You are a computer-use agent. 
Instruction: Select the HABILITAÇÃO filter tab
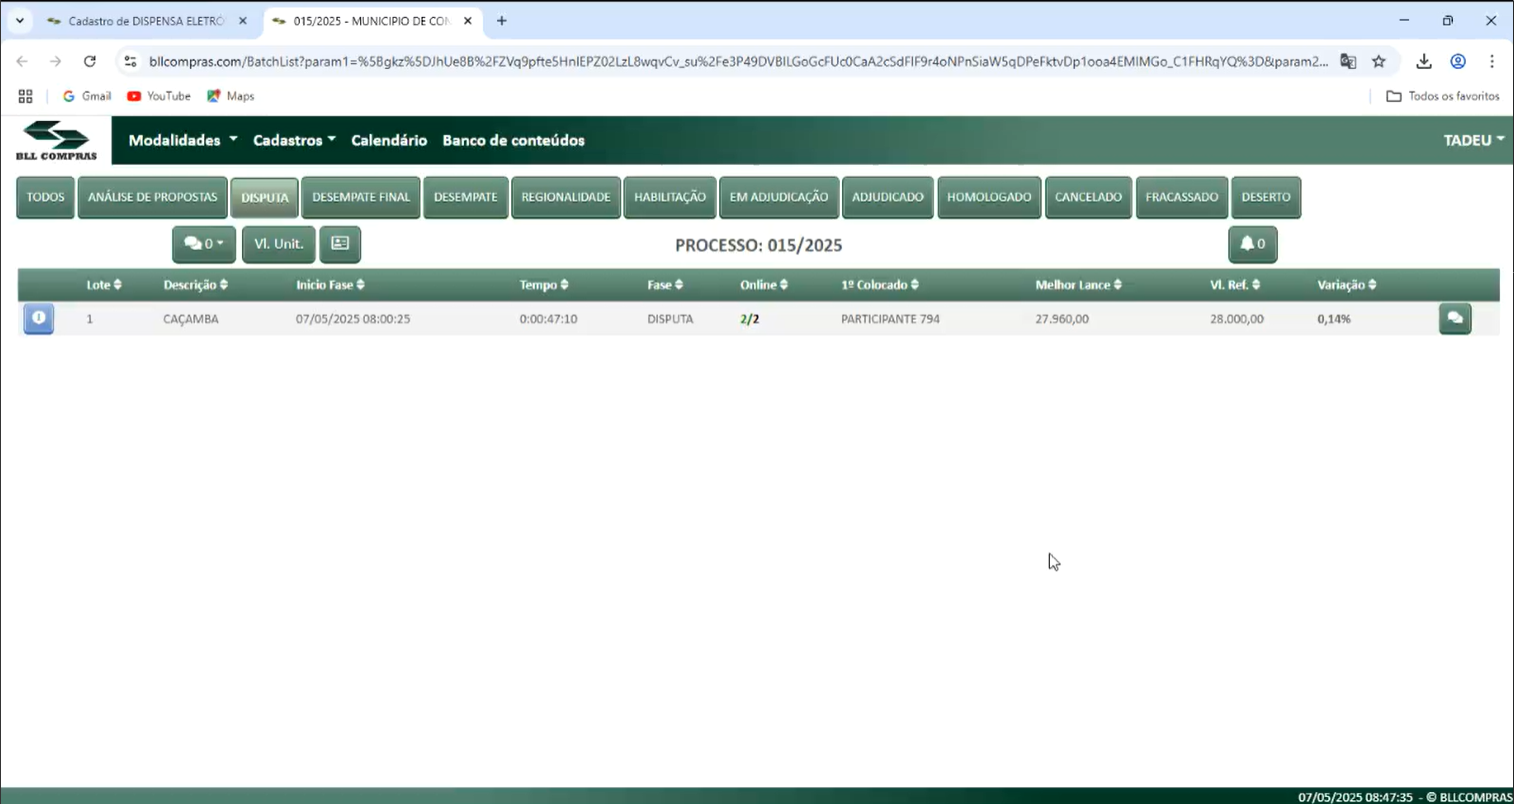click(669, 197)
